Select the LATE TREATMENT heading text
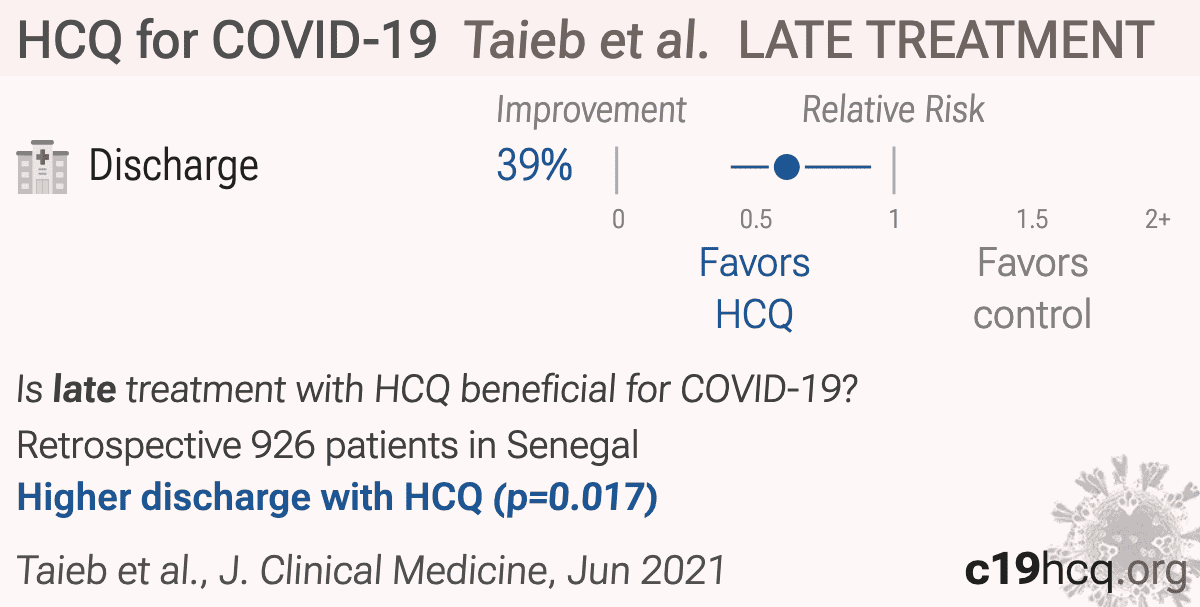Image resolution: width=1200 pixels, height=607 pixels. point(946,40)
